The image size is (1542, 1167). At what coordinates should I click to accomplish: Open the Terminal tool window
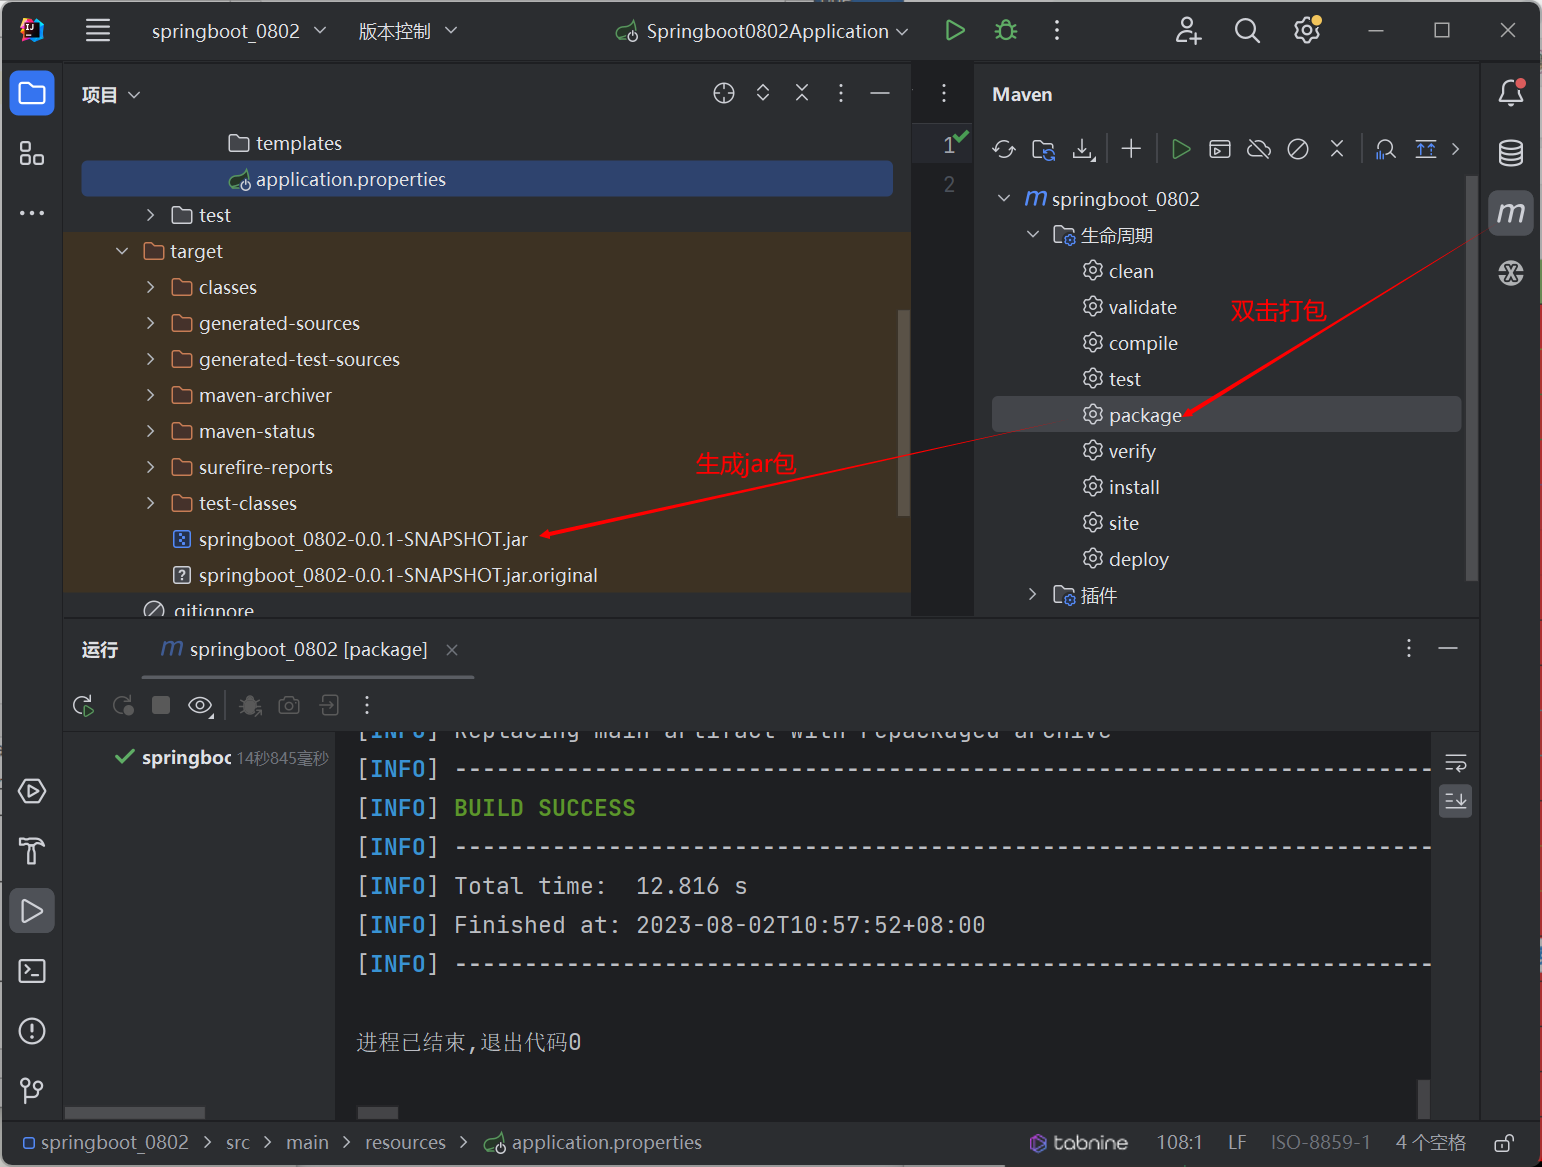click(31, 971)
